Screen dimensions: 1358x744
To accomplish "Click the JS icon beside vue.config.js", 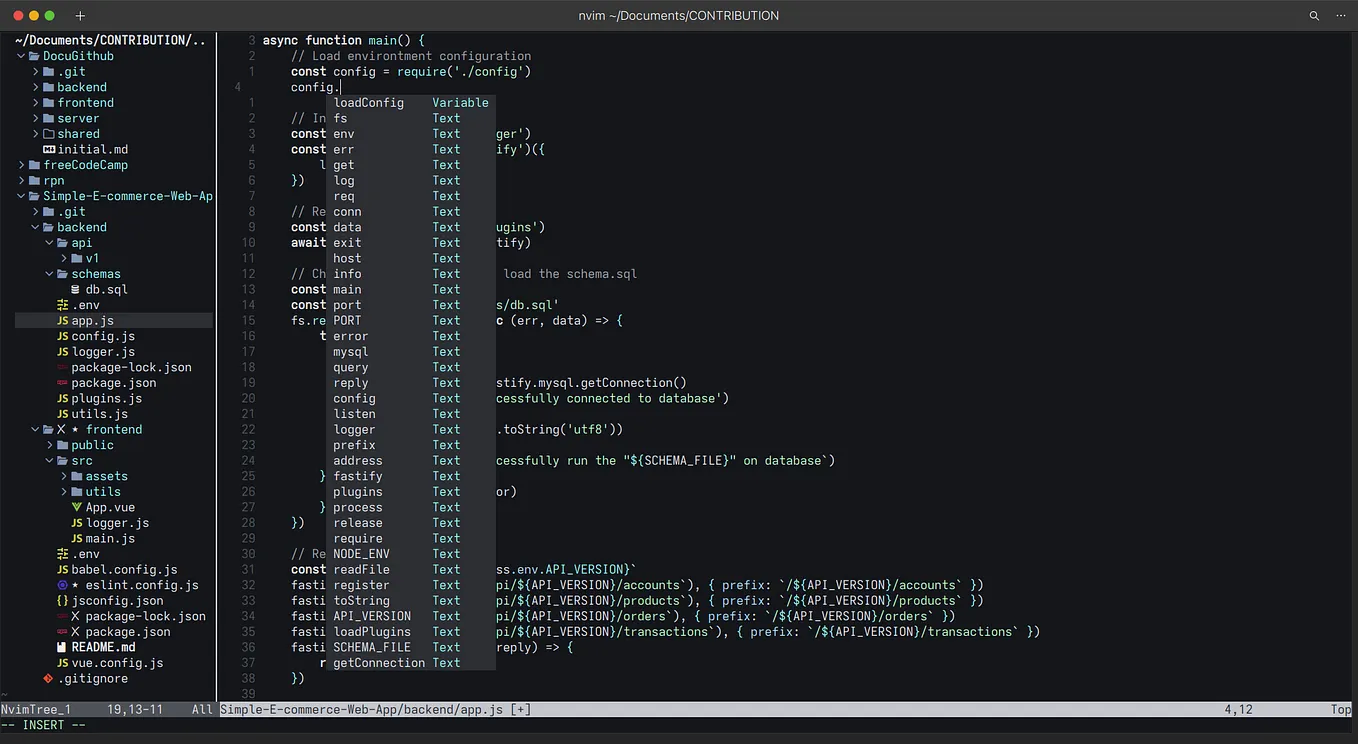I will 61,662.
